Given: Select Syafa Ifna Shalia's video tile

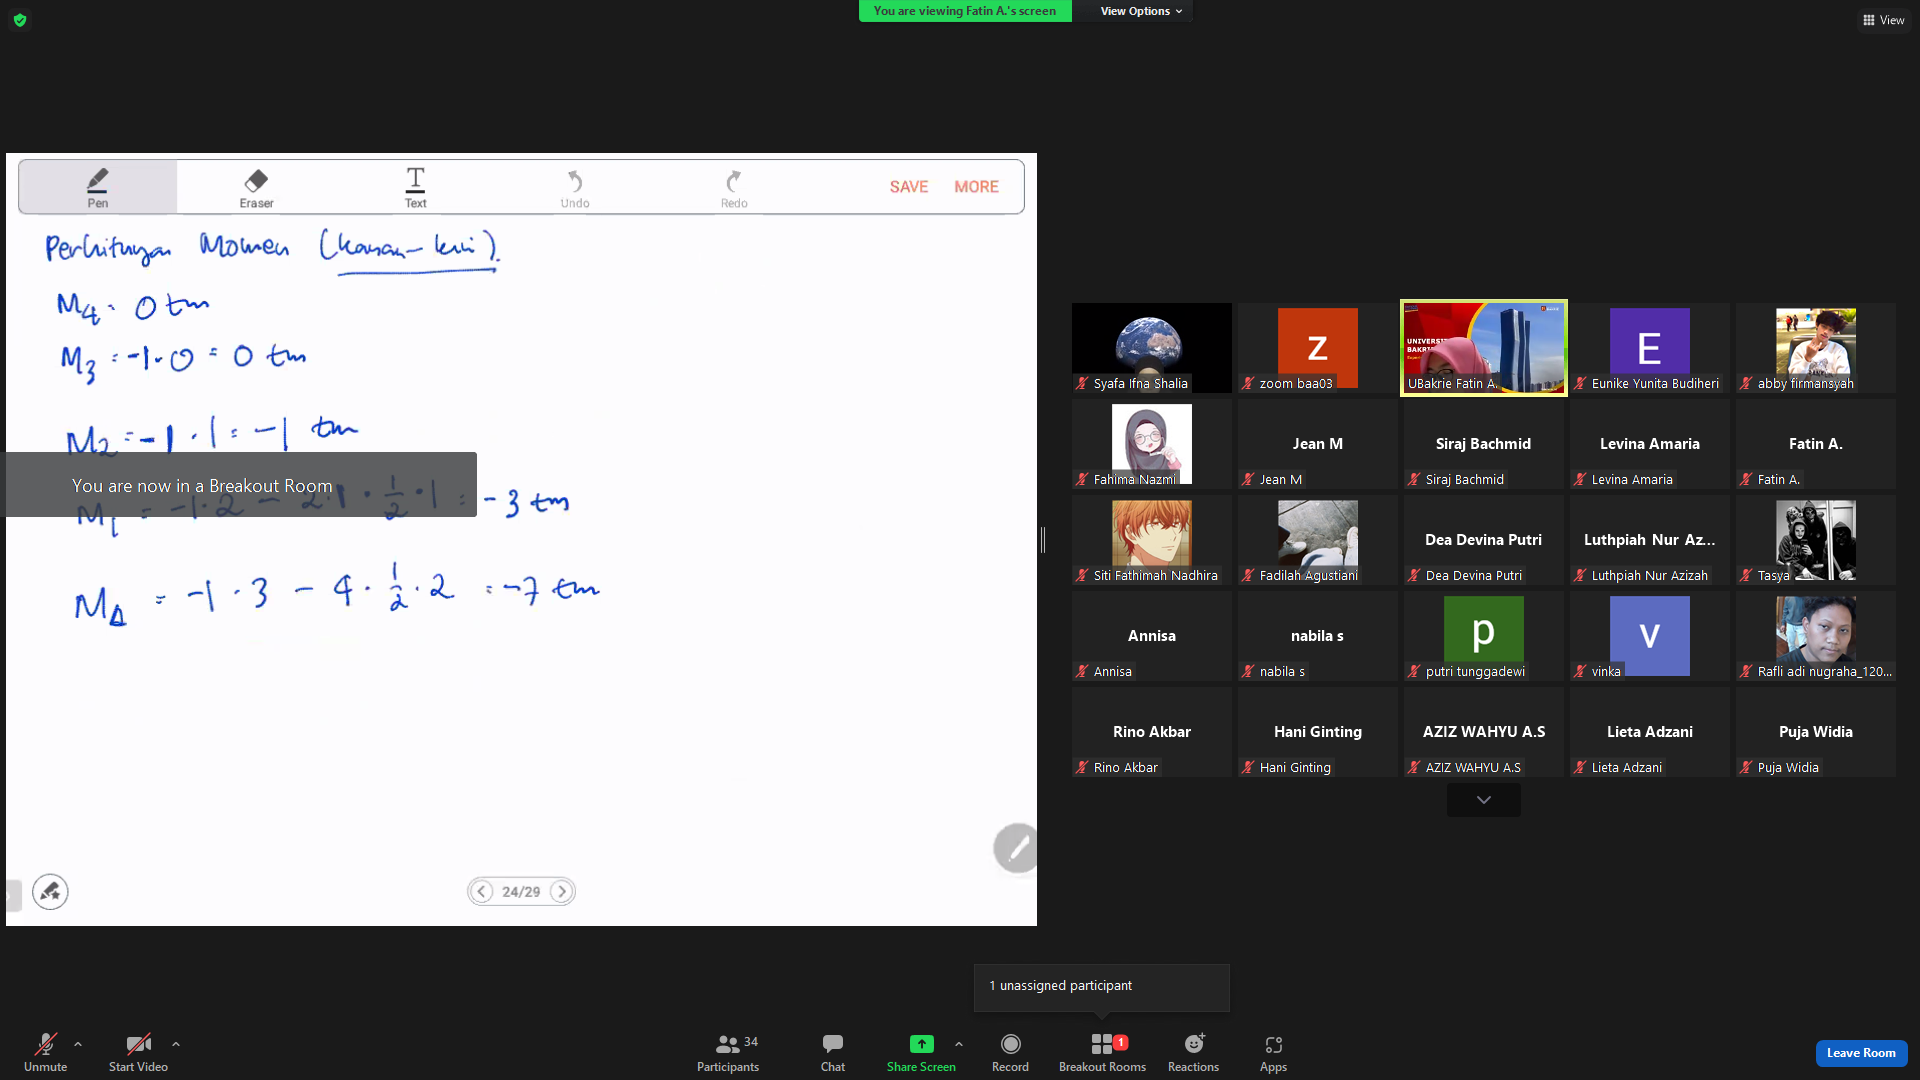Looking at the screenshot, I should tap(1152, 348).
